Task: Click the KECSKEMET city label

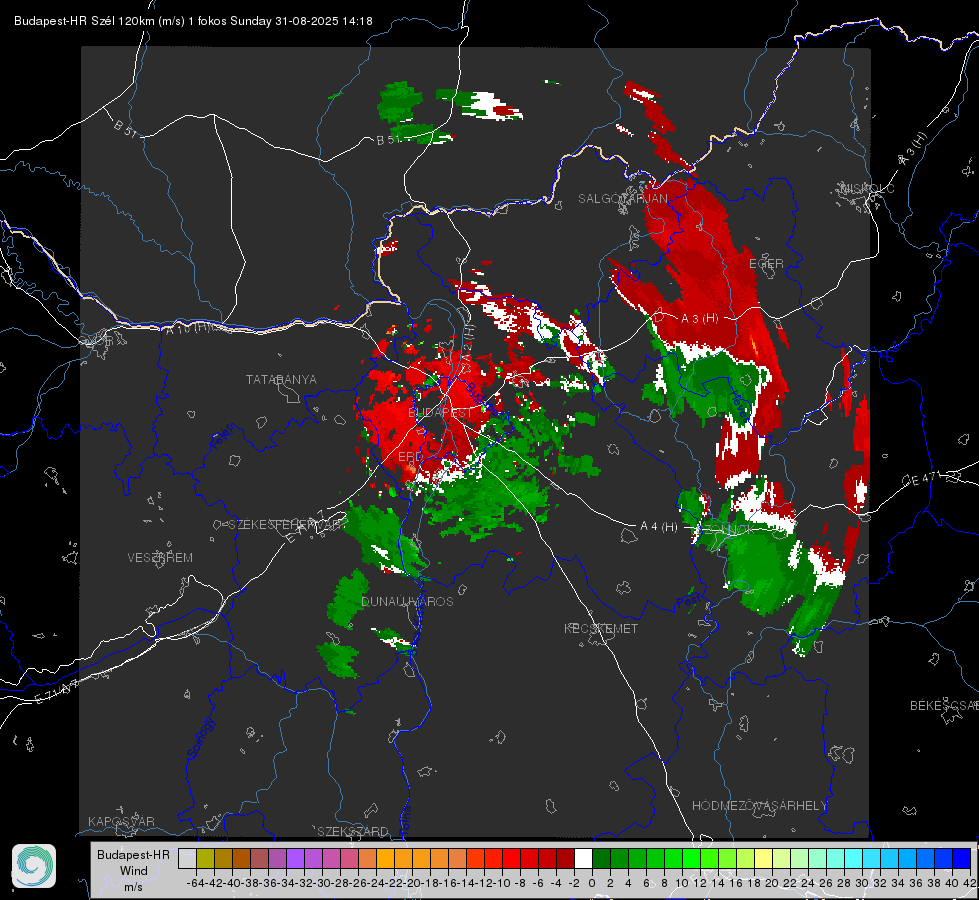Action: click(601, 629)
